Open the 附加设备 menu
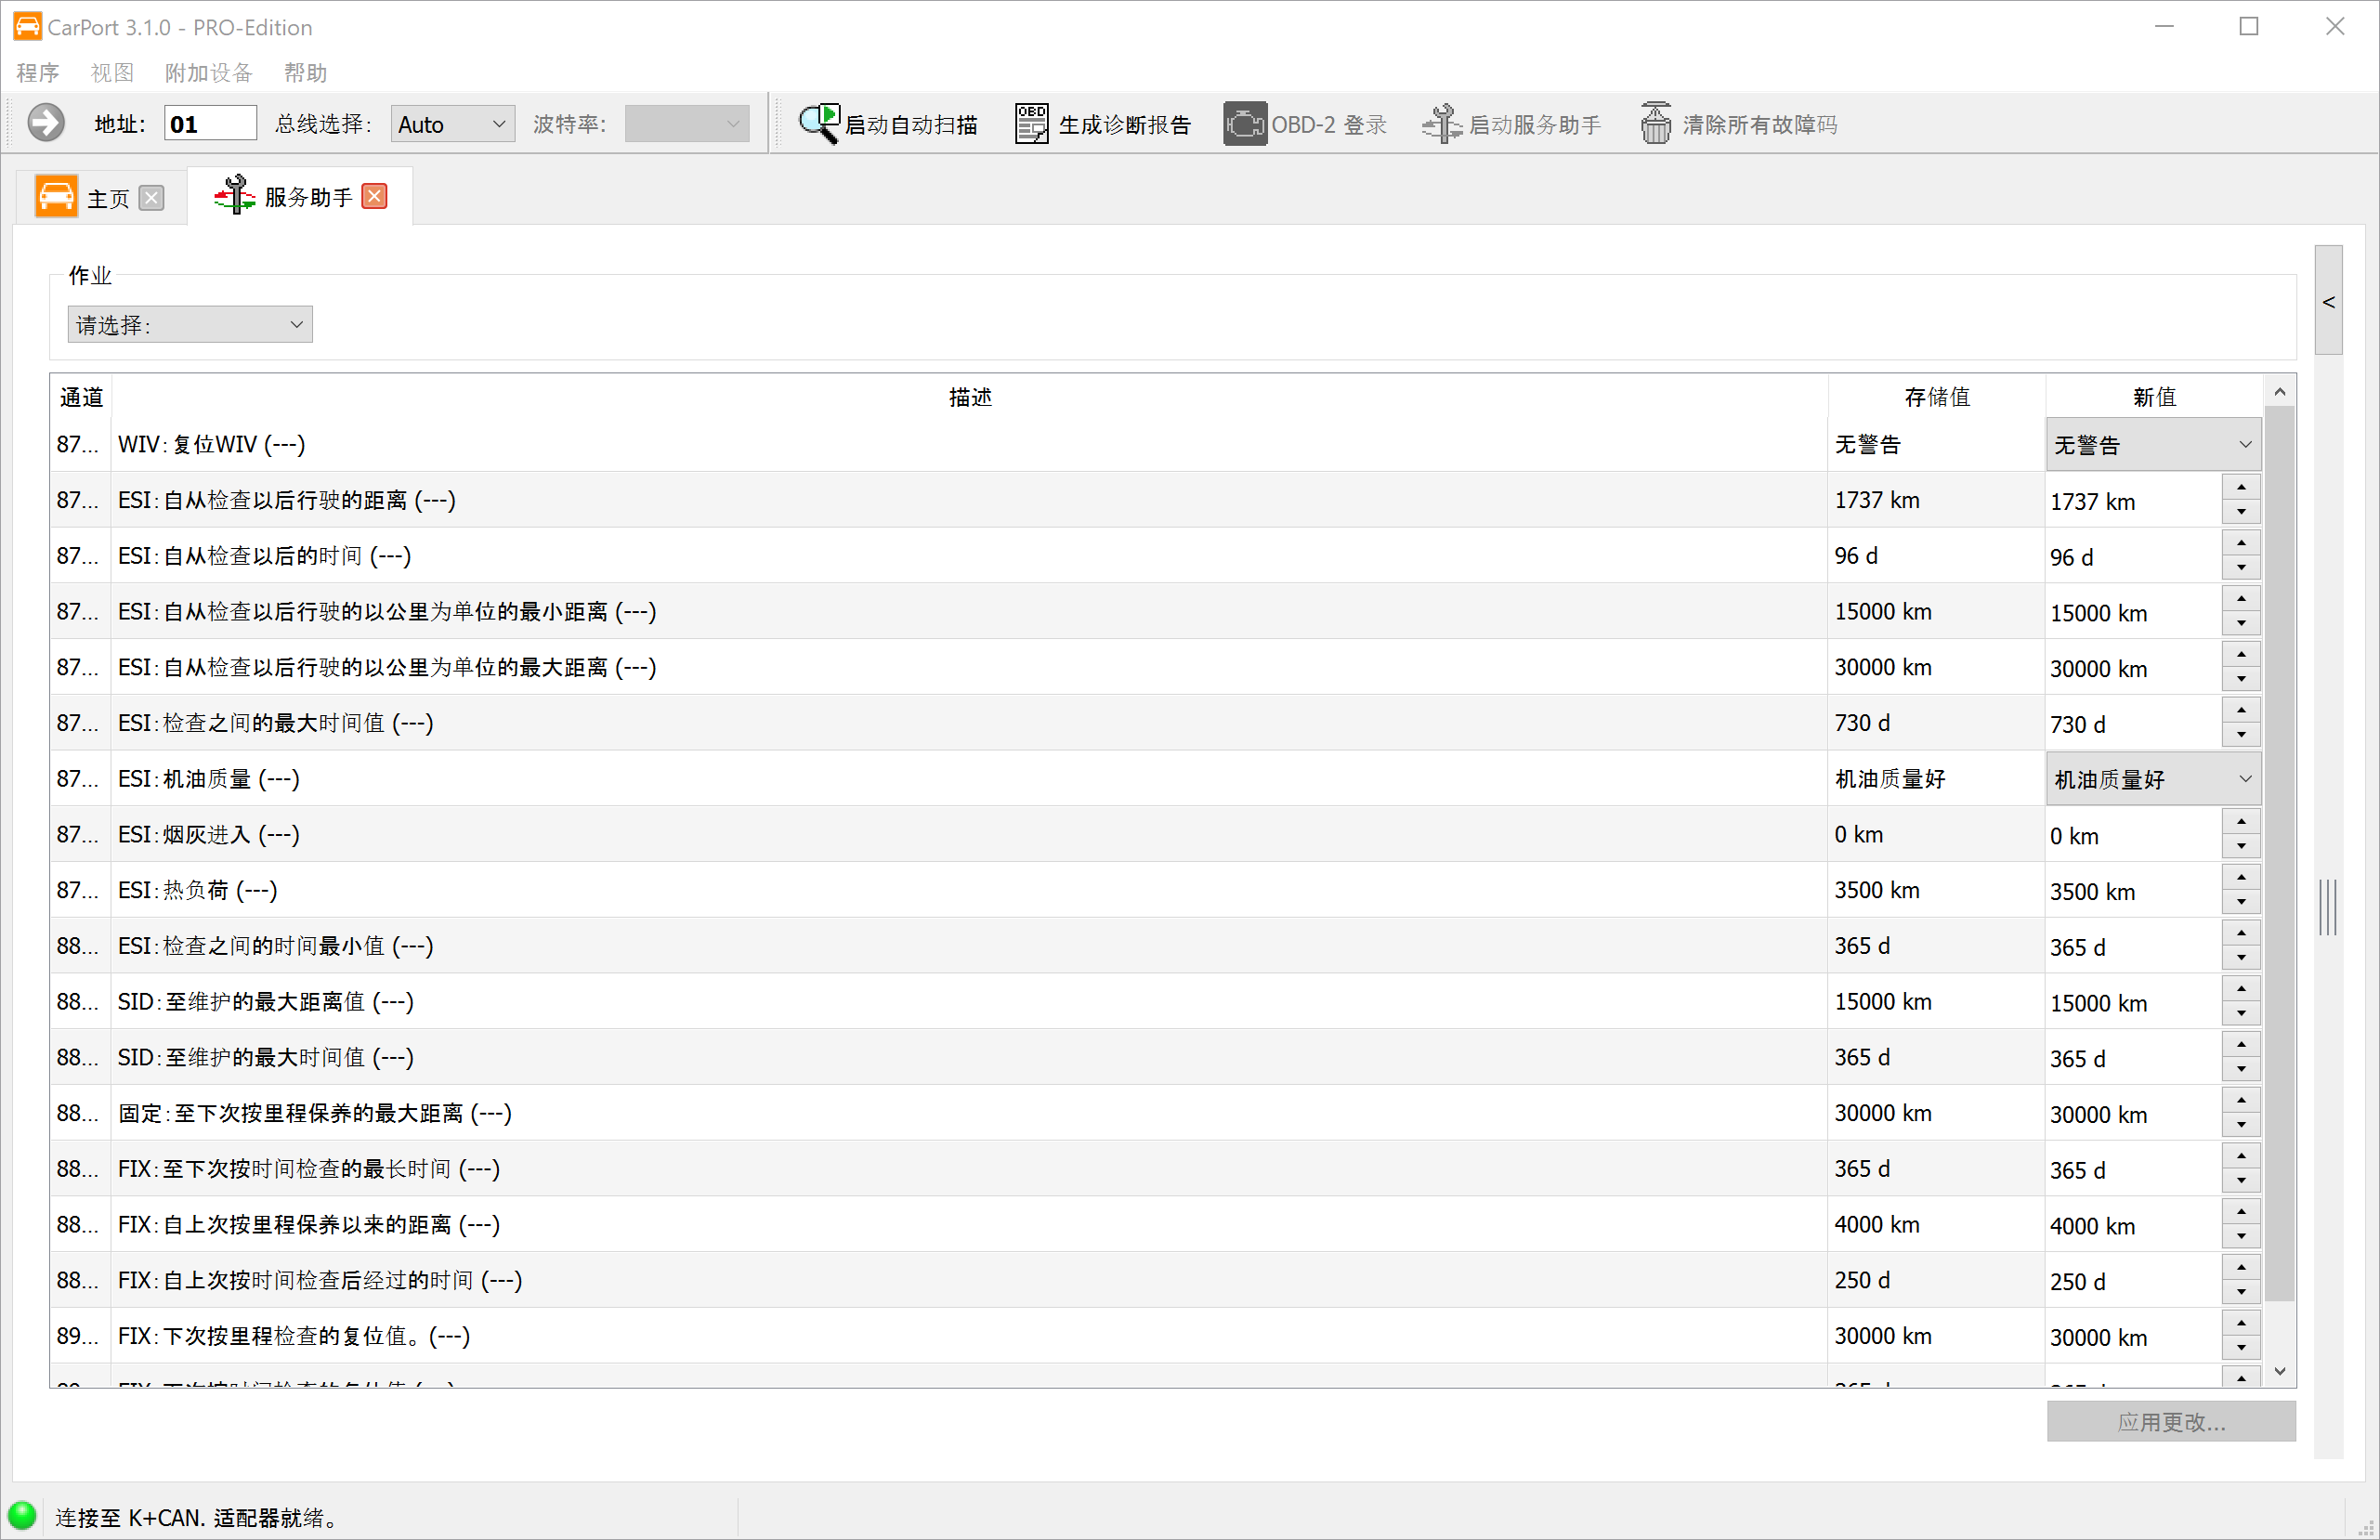Image resolution: width=2380 pixels, height=1540 pixels. point(208,72)
